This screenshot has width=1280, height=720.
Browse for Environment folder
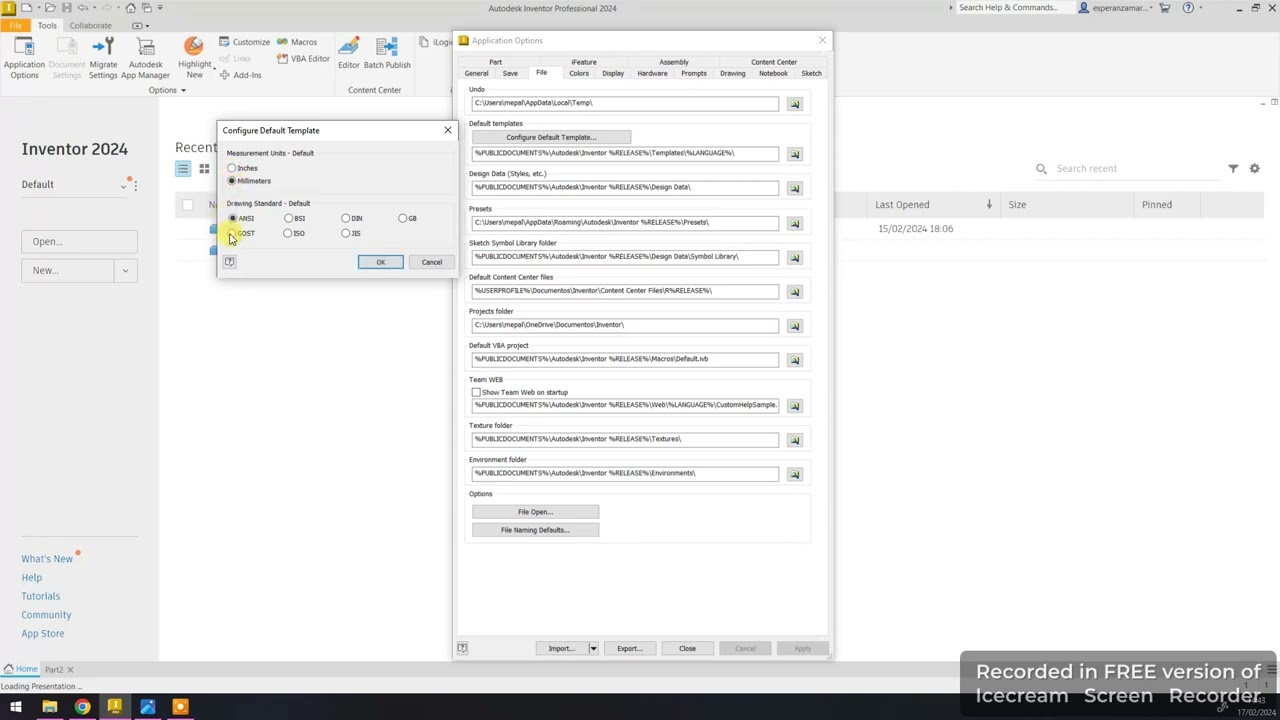pyautogui.click(x=794, y=473)
